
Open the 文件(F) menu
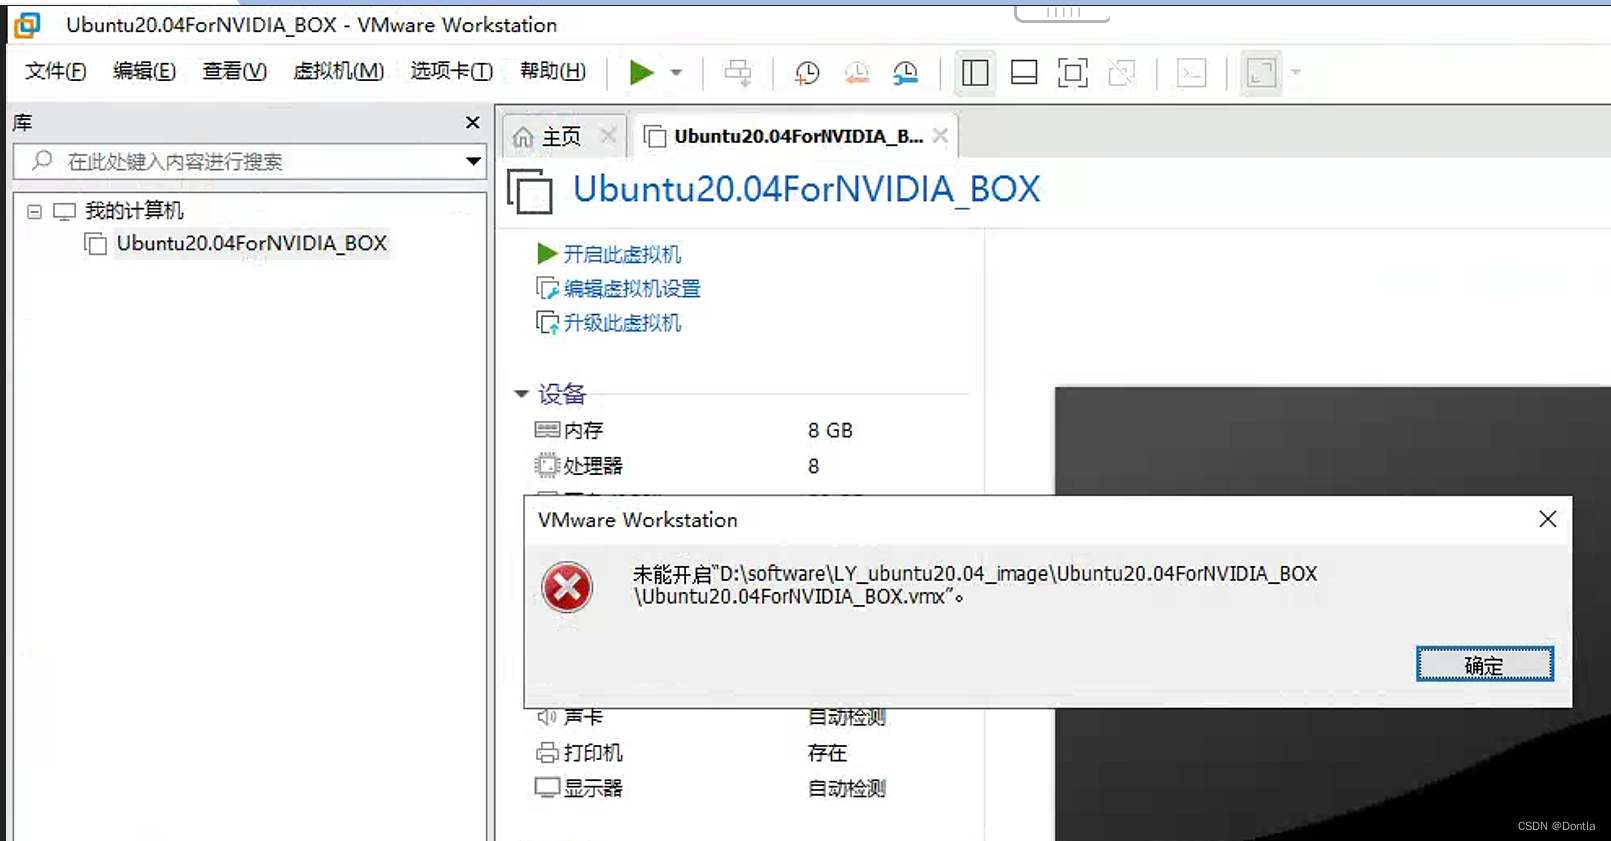click(56, 71)
